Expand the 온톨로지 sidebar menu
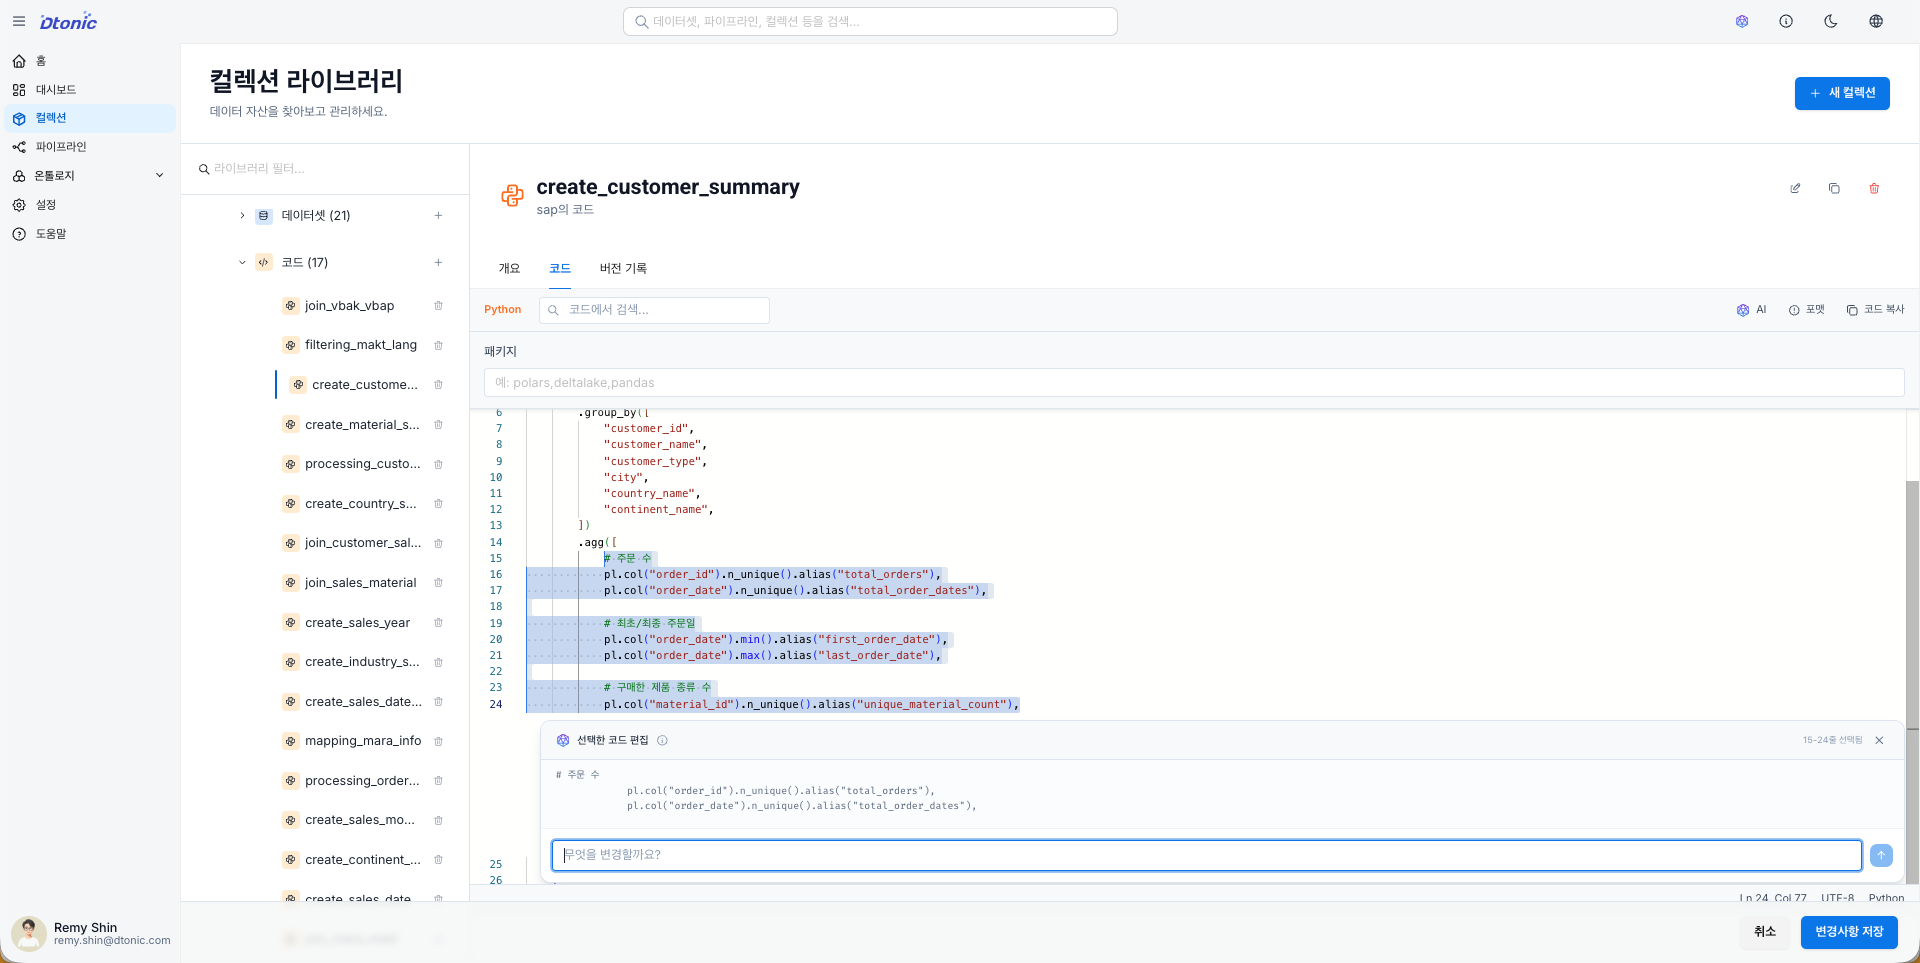The height and width of the screenshot is (963, 1920). (x=159, y=176)
